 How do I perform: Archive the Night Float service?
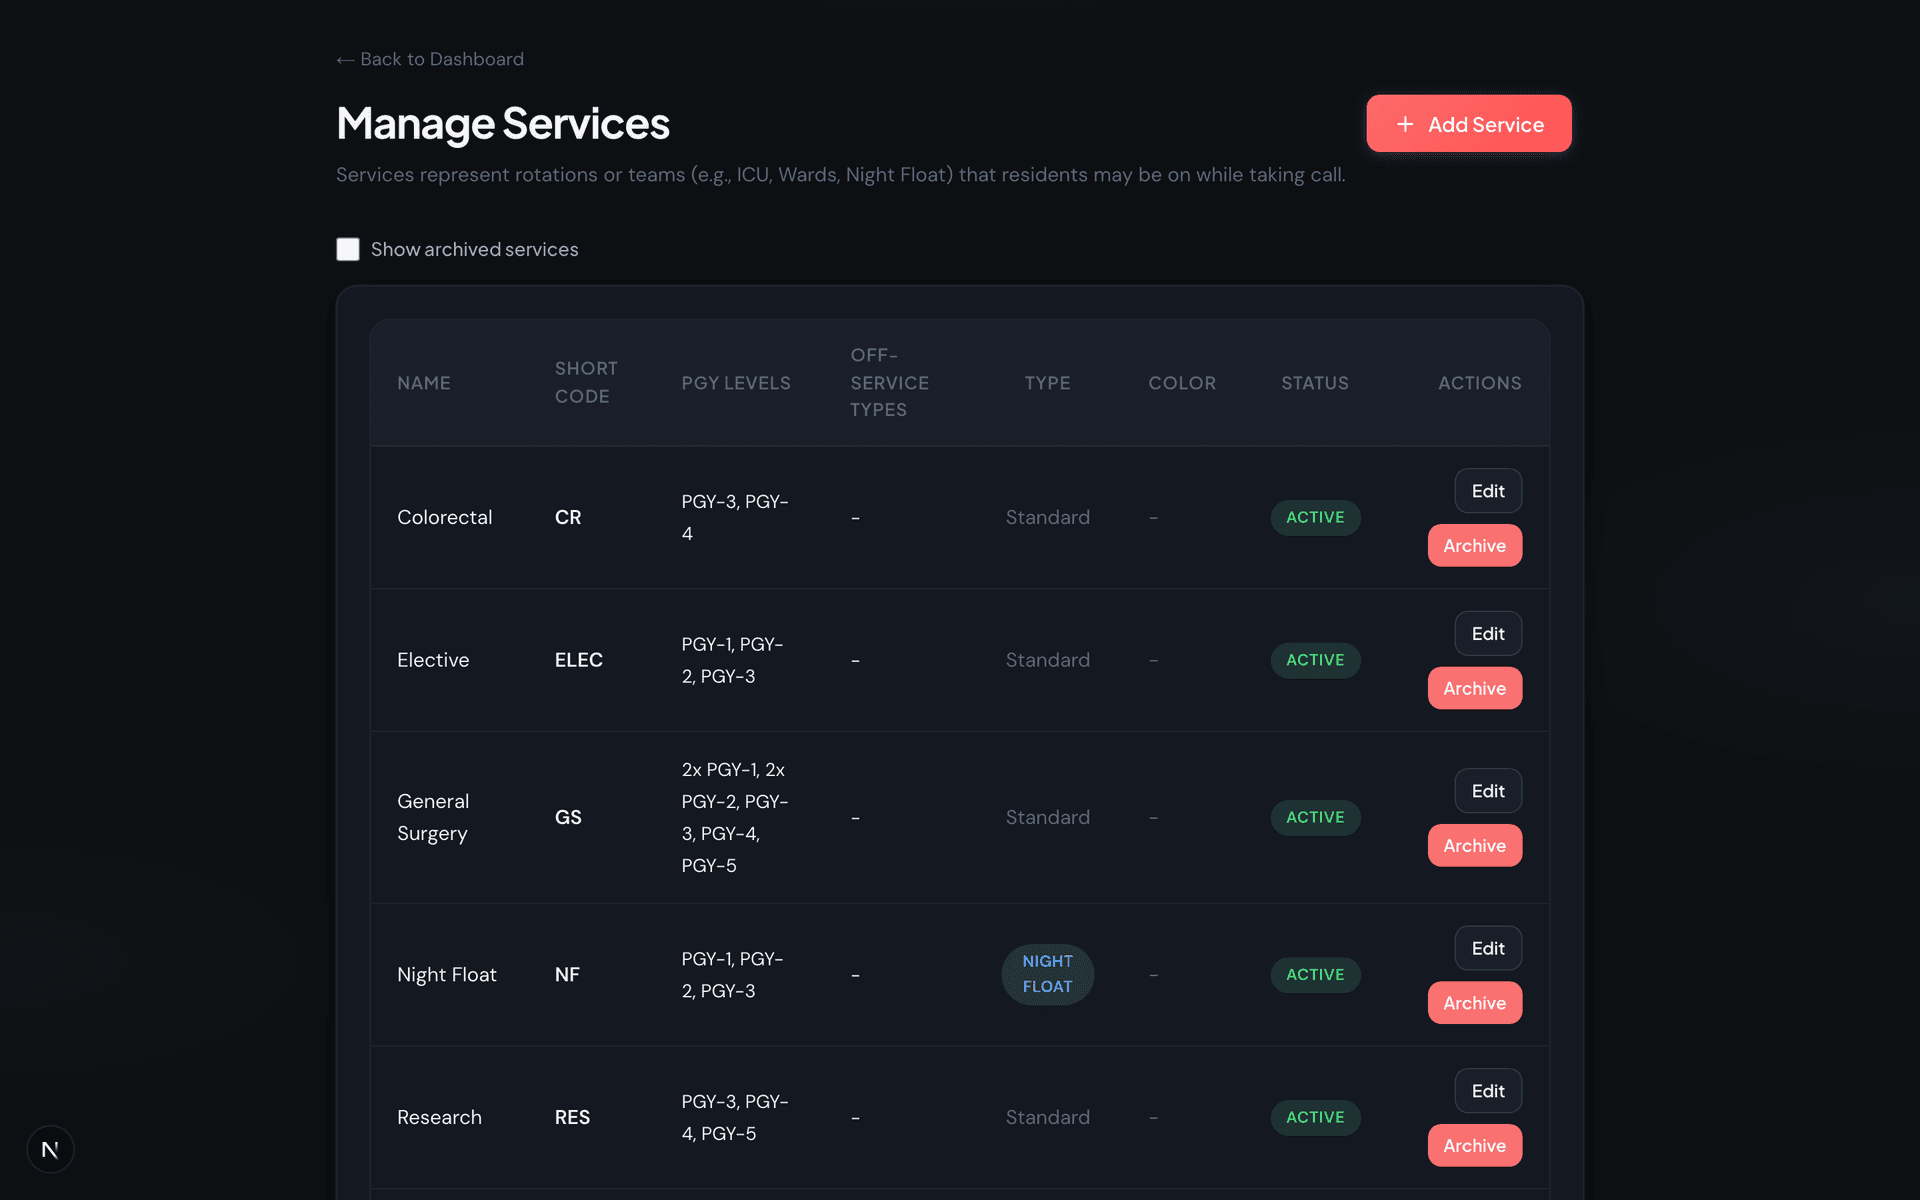(1474, 1002)
